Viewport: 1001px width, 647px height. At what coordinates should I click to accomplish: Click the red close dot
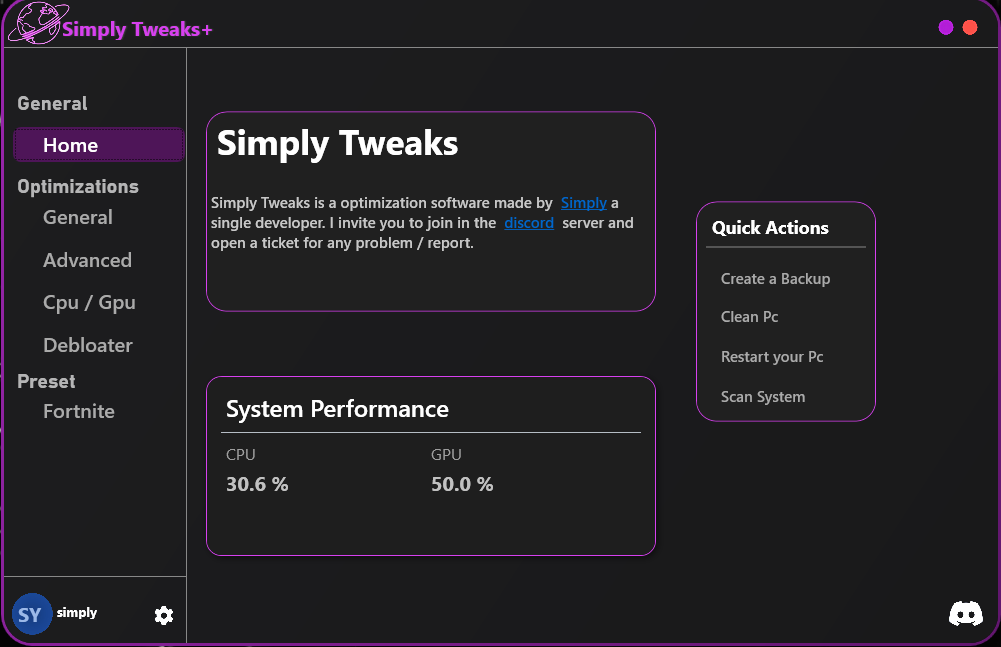point(970,28)
